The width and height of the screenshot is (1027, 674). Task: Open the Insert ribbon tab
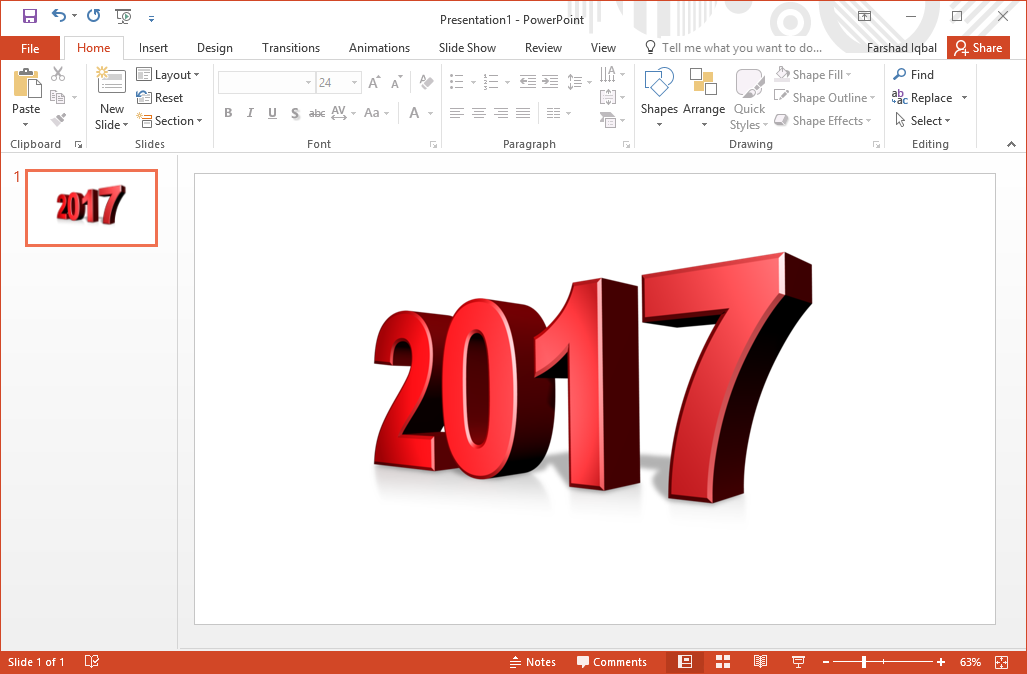153,48
